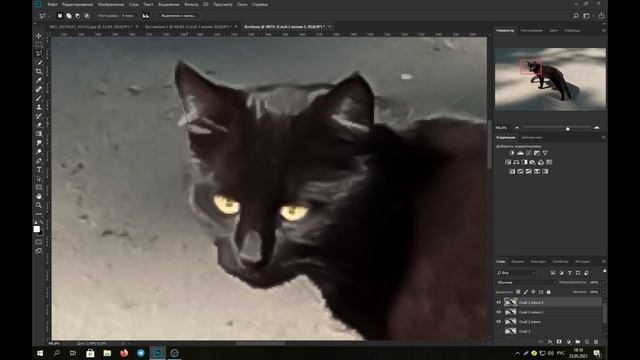The image size is (640, 360).
Task: Toggle lock image pixels
Action: [x=526, y=292]
